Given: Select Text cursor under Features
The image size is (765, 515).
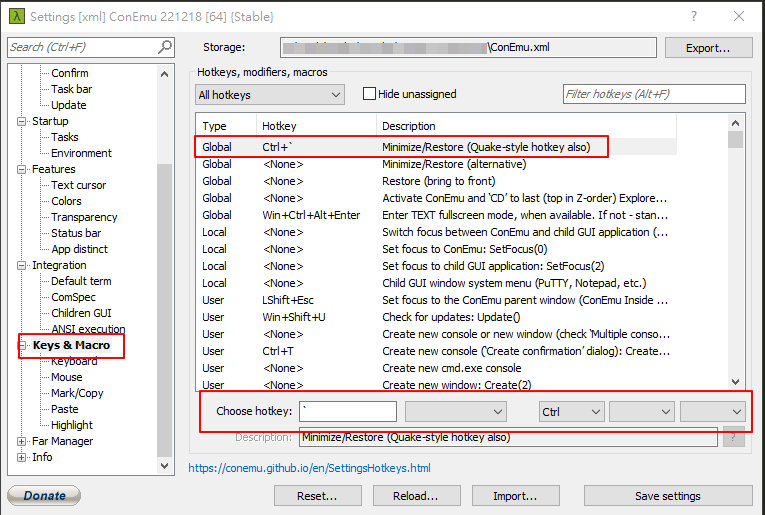Looking at the screenshot, I should coord(78,185).
